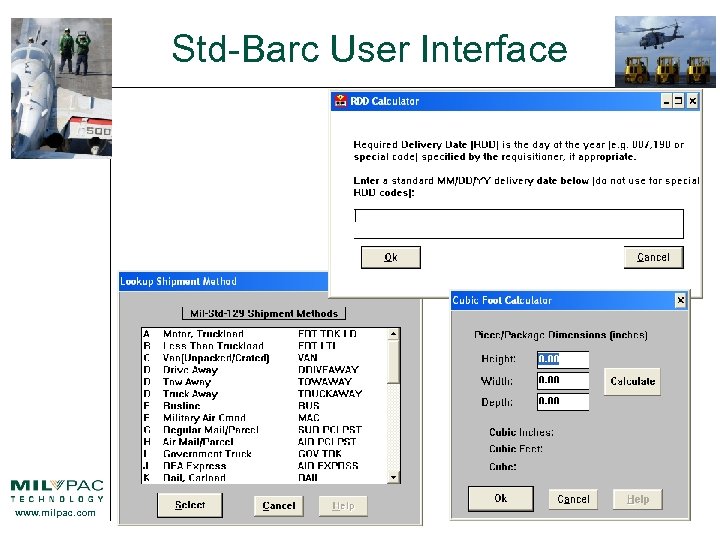Confirm RDD Calculator with Ok button
720x540 pixels.
coord(391,257)
